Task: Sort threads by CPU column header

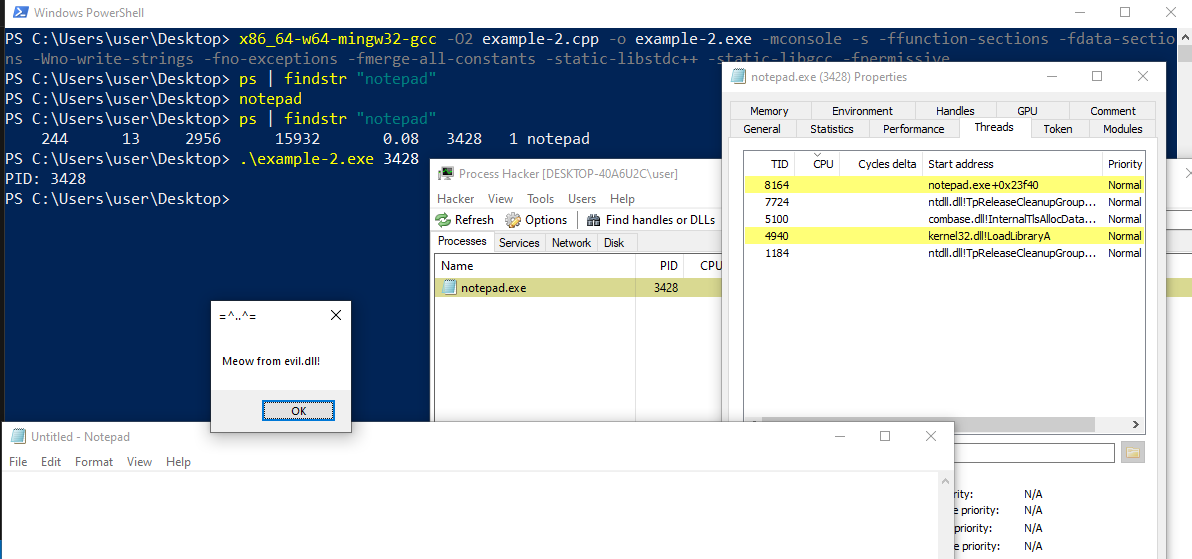Action: 817,164
